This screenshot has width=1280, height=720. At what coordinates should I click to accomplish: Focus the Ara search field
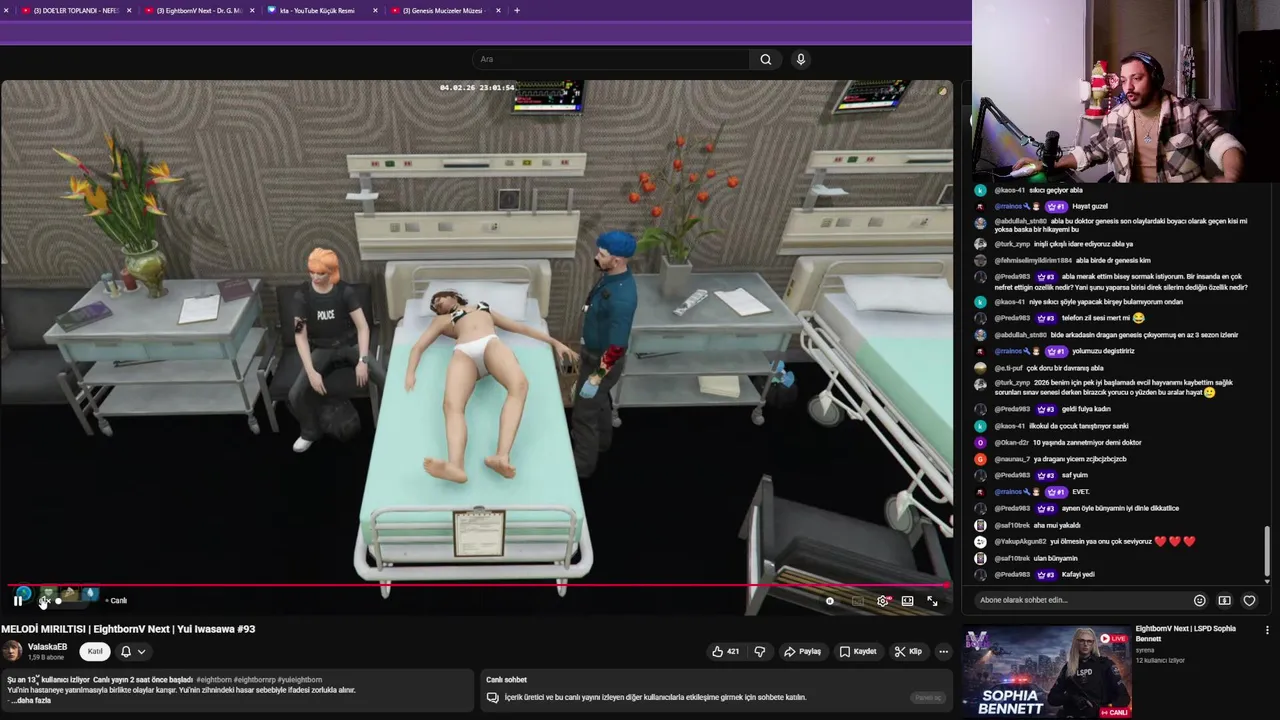611,59
